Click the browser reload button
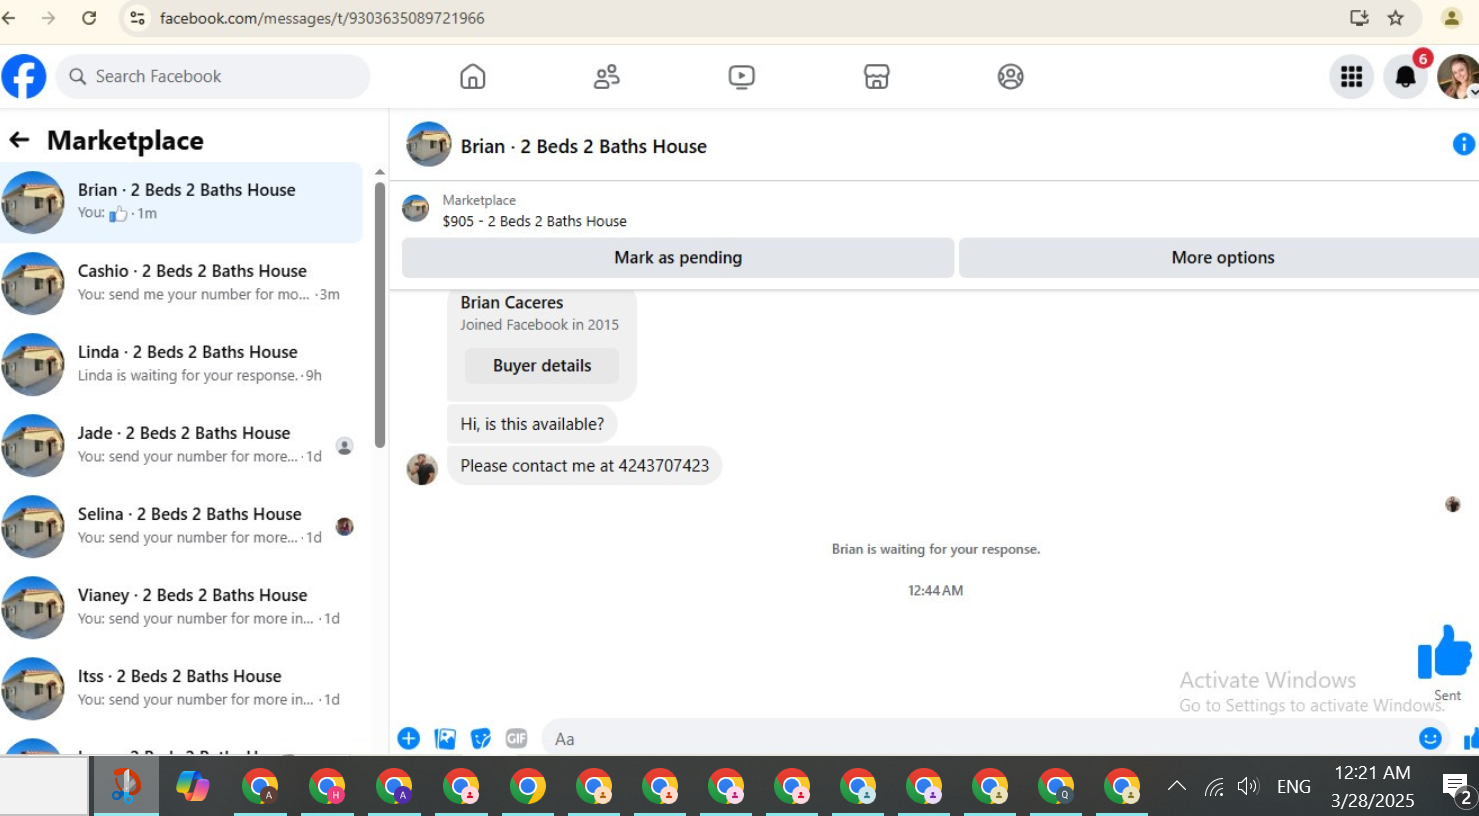Image resolution: width=1479 pixels, height=816 pixels. point(89,18)
